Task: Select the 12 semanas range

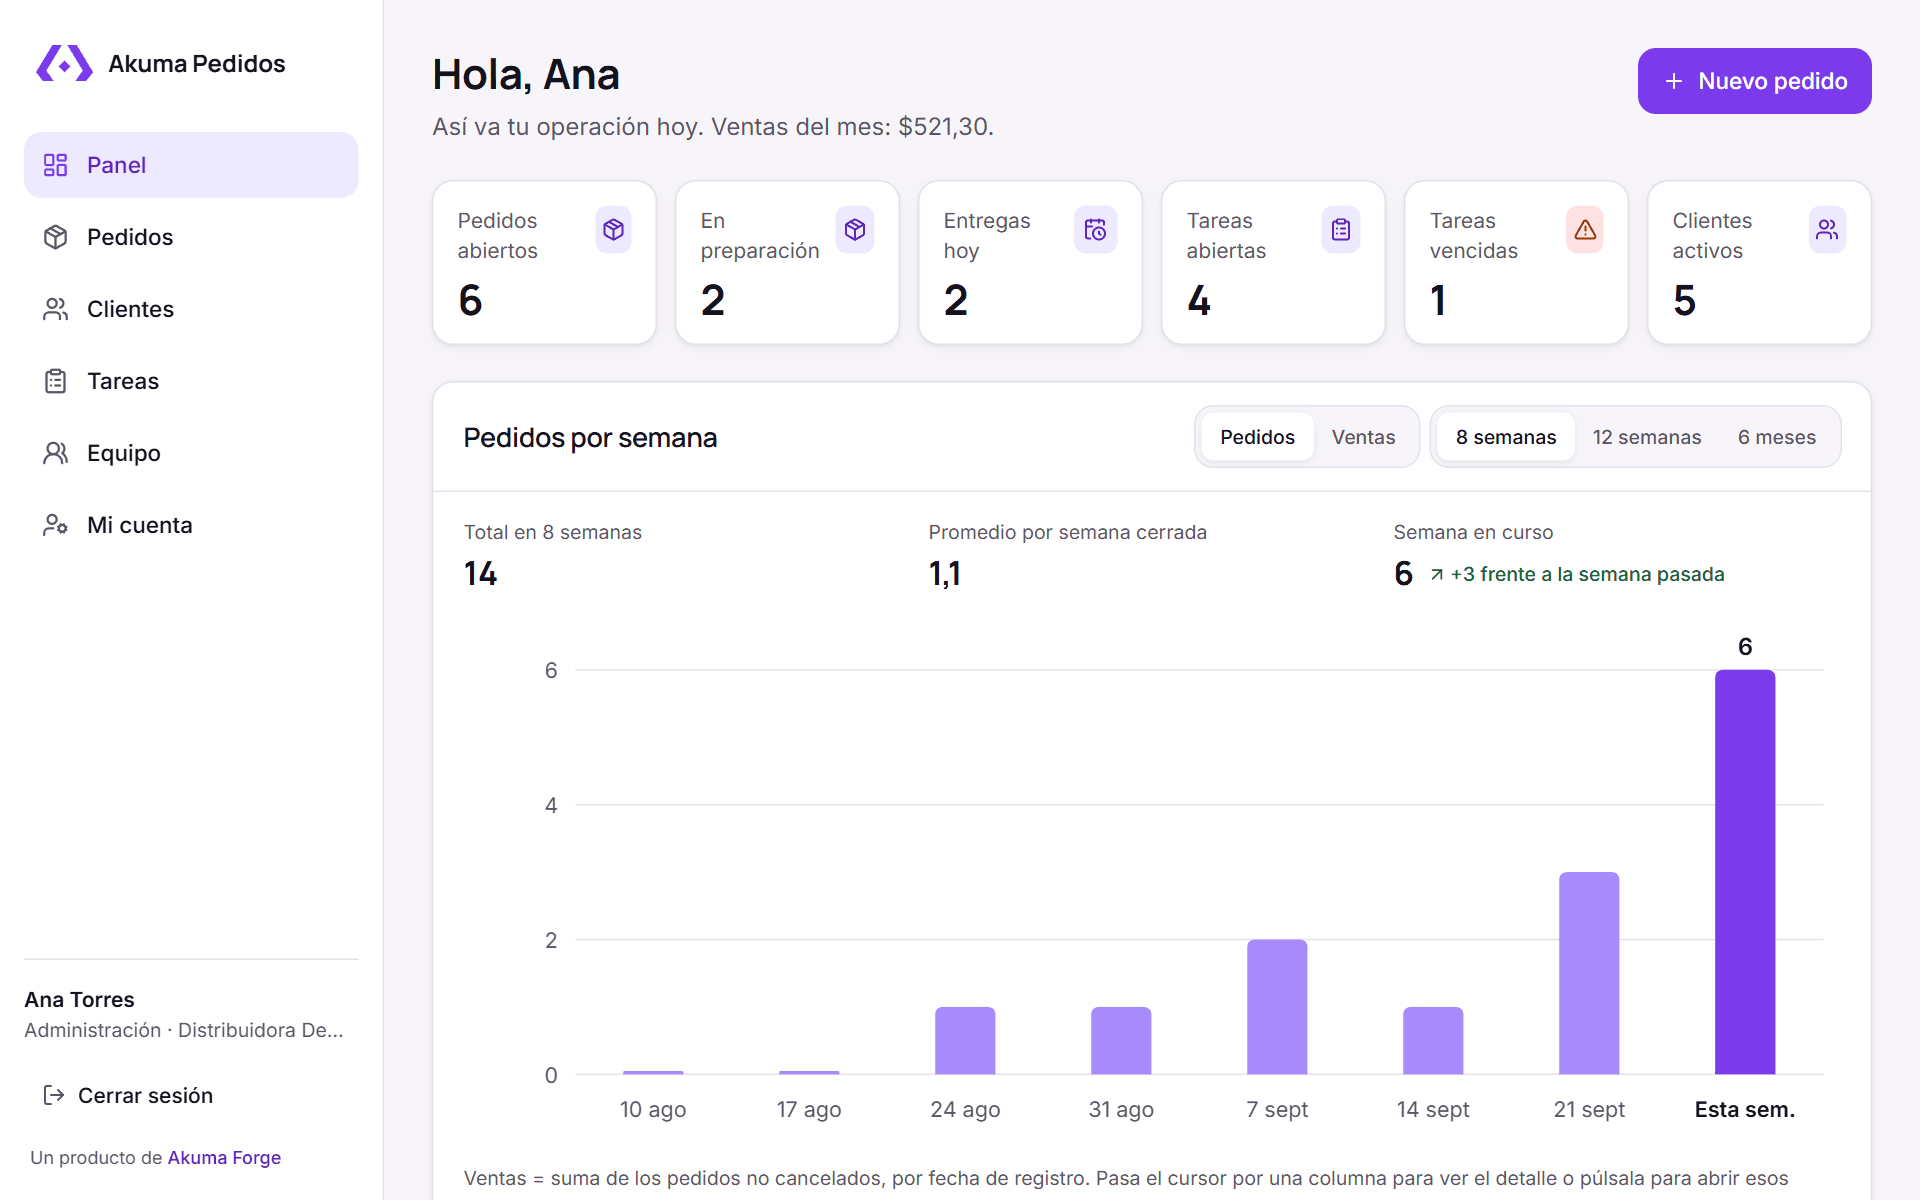Action: (1647, 437)
